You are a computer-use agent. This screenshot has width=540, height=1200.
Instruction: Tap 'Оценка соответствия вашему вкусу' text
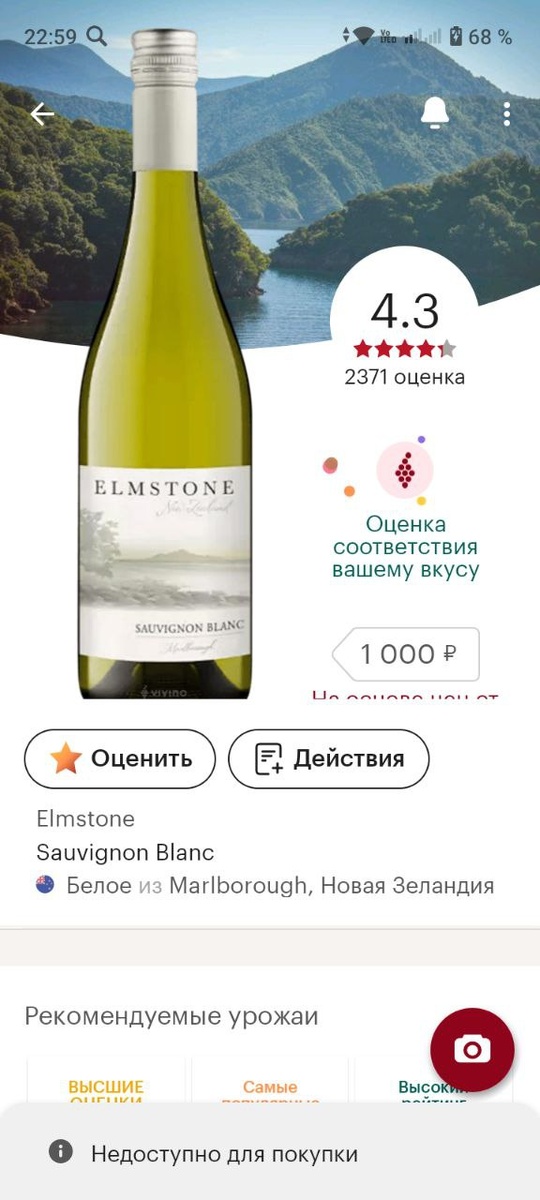[x=405, y=547]
